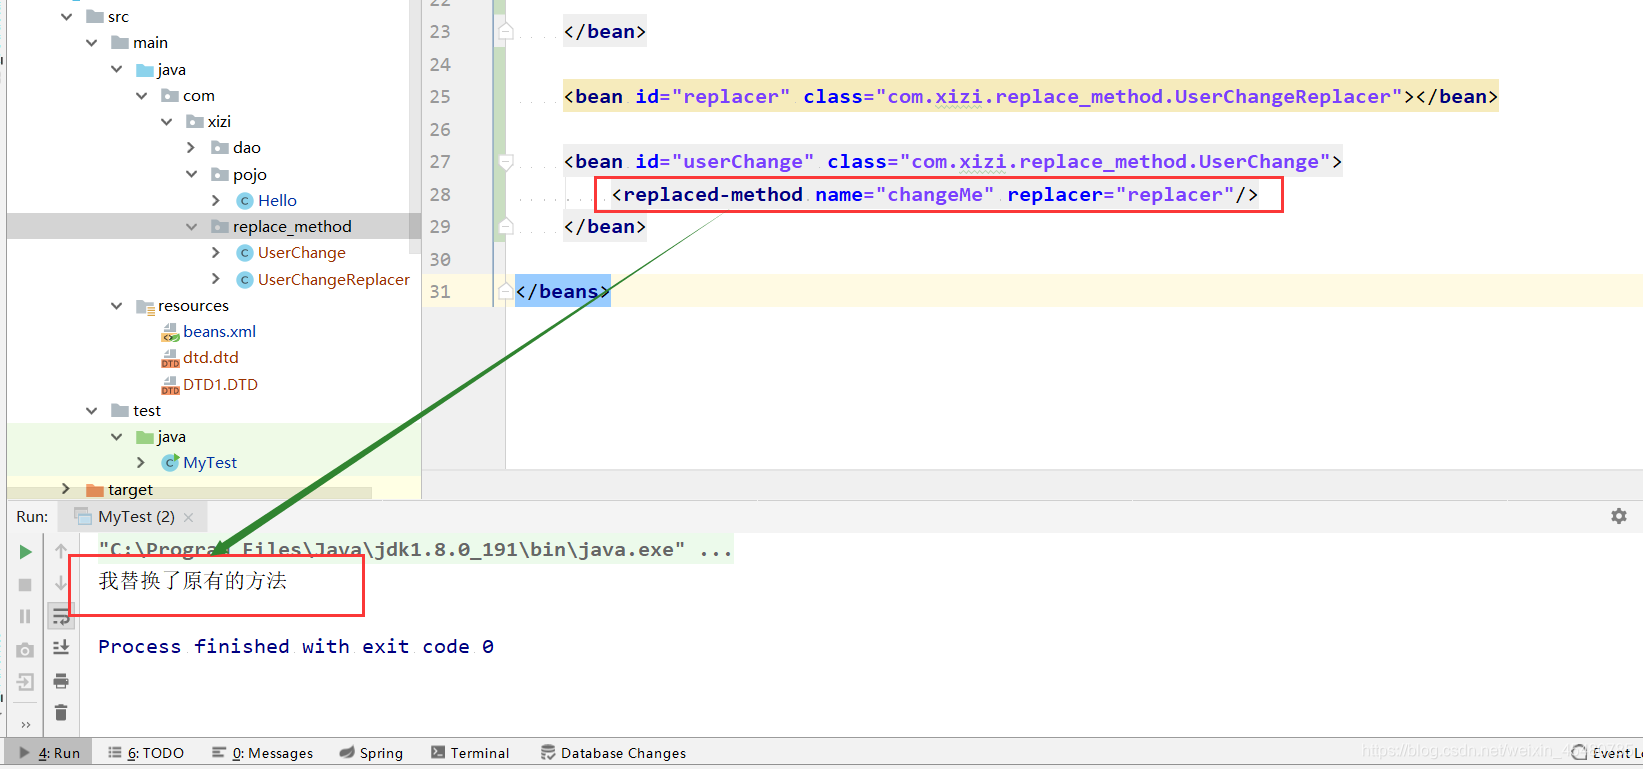This screenshot has height=769, width=1643.
Task: Select the dtd.dtd file icon
Action: pyautogui.click(x=170, y=358)
